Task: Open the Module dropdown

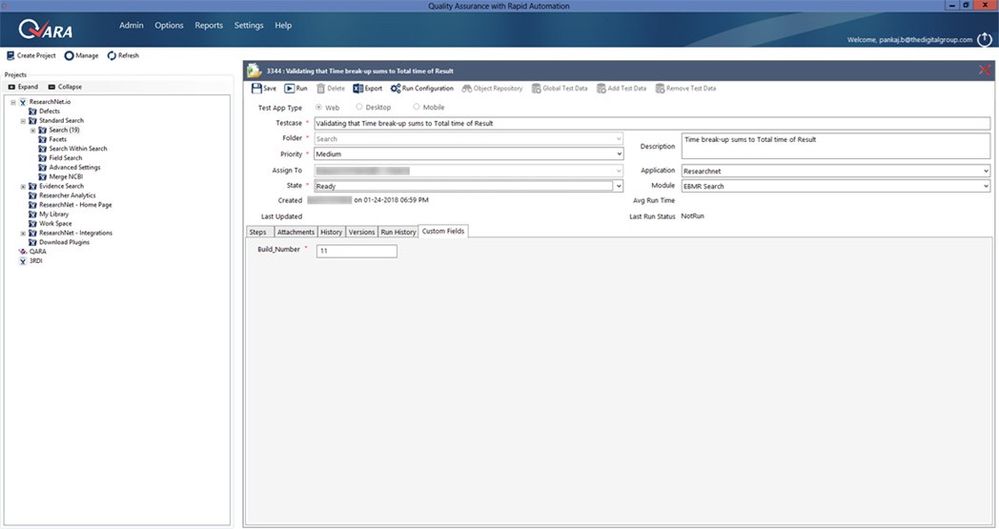Action: [x=986, y=186]
